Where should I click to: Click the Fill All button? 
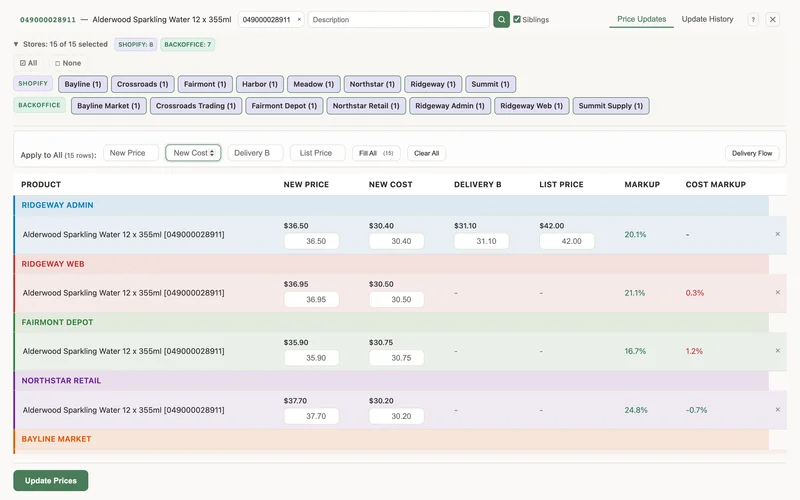click(x=376, y=153)
